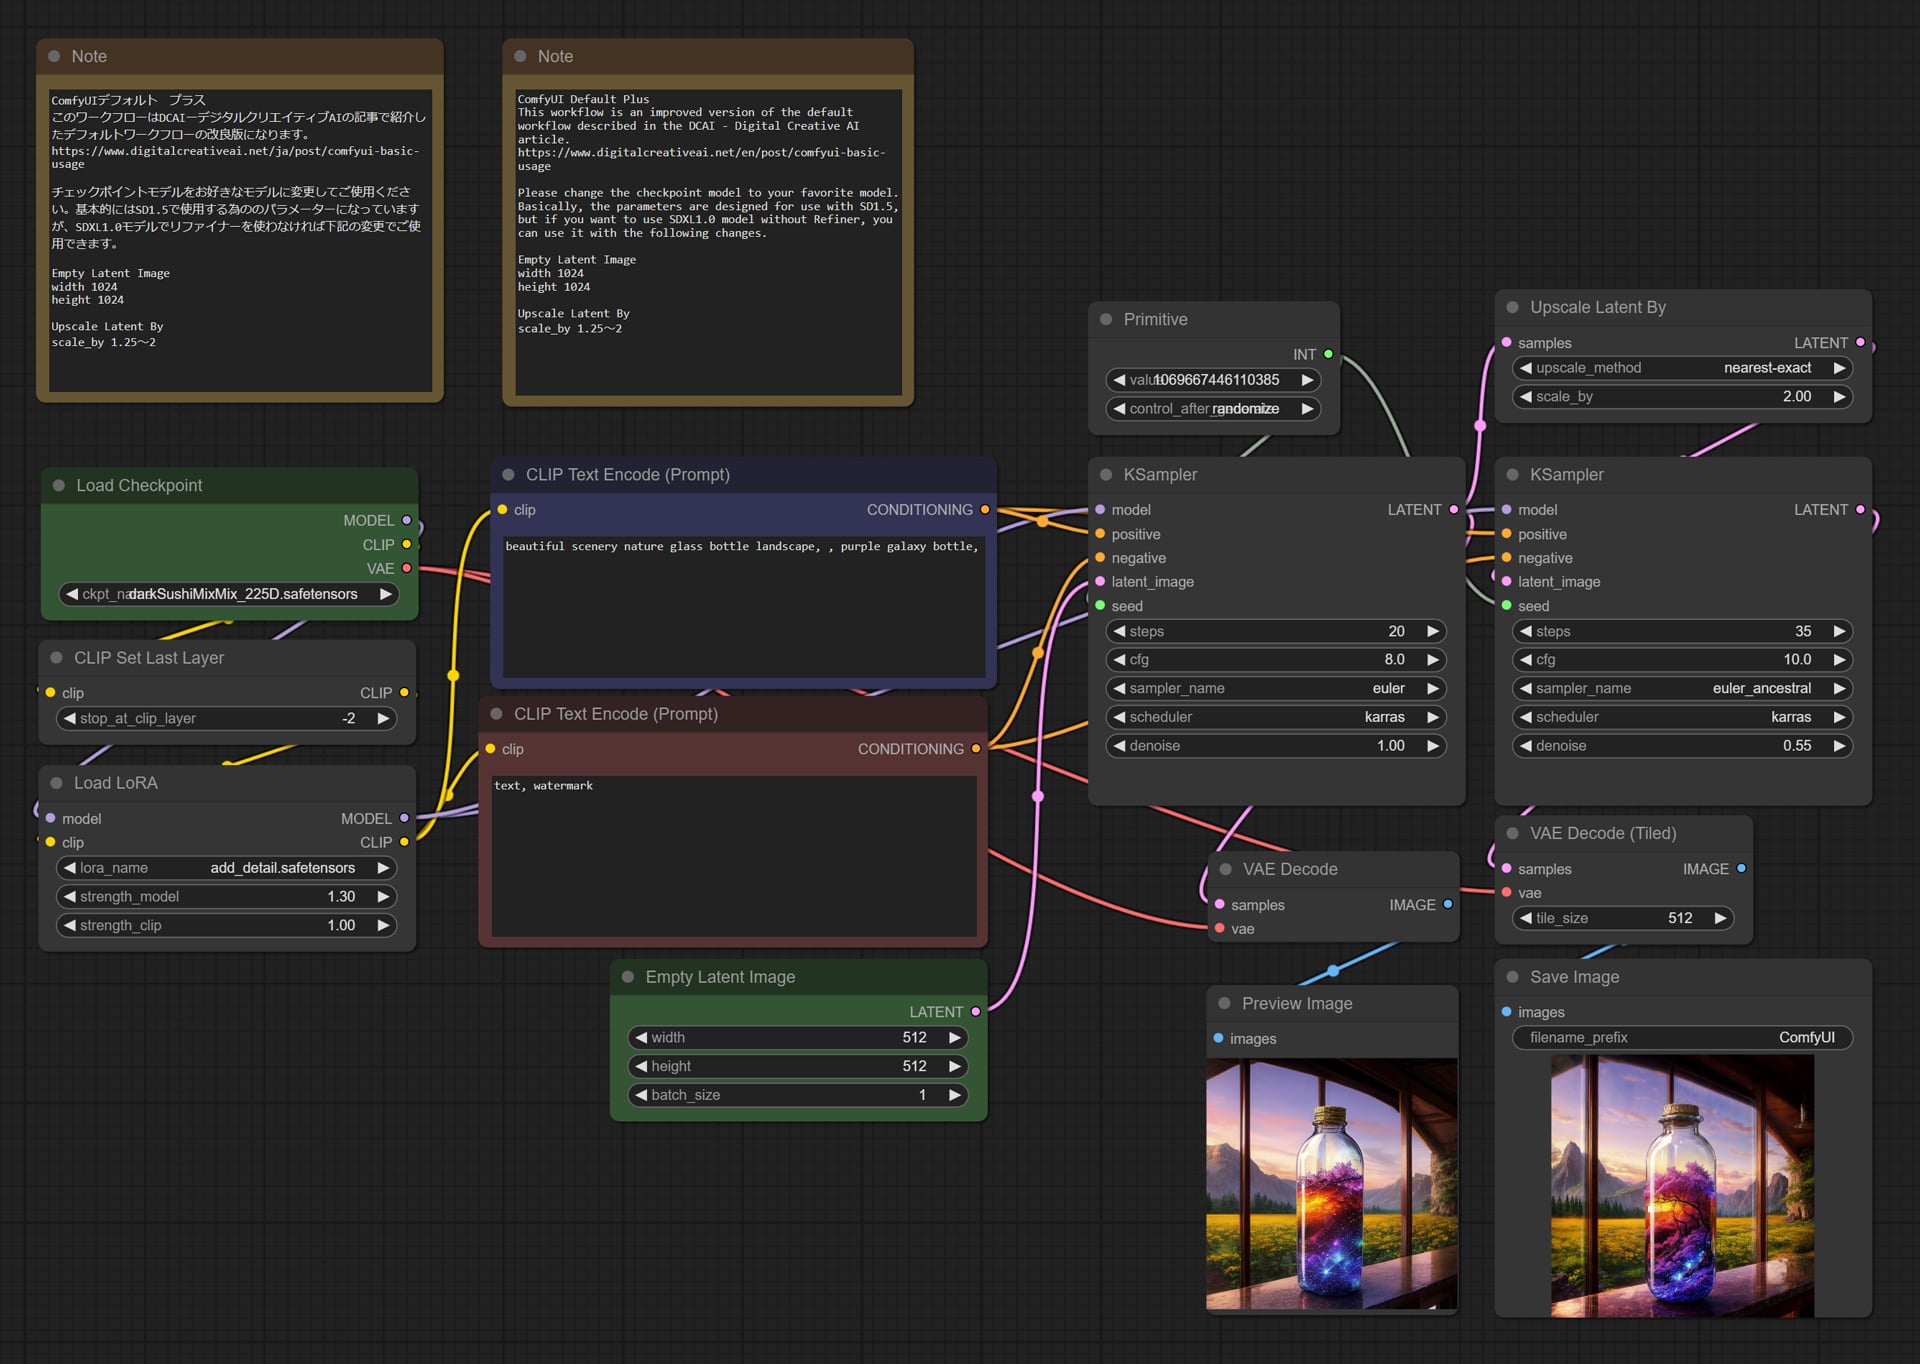This screenshot has width=1920, height=1364.
Task: Click the Preview Image images input socket
Action: pyautogui.click(x=1219, y=1039)
